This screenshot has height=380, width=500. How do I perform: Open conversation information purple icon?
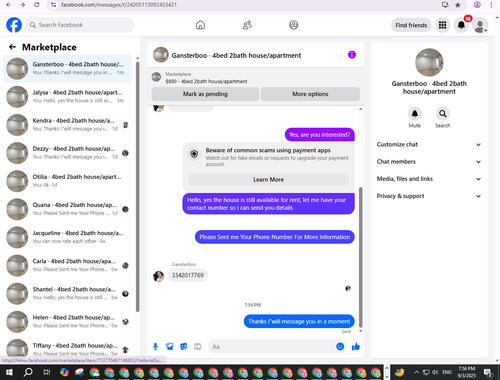tap(352, 55)
